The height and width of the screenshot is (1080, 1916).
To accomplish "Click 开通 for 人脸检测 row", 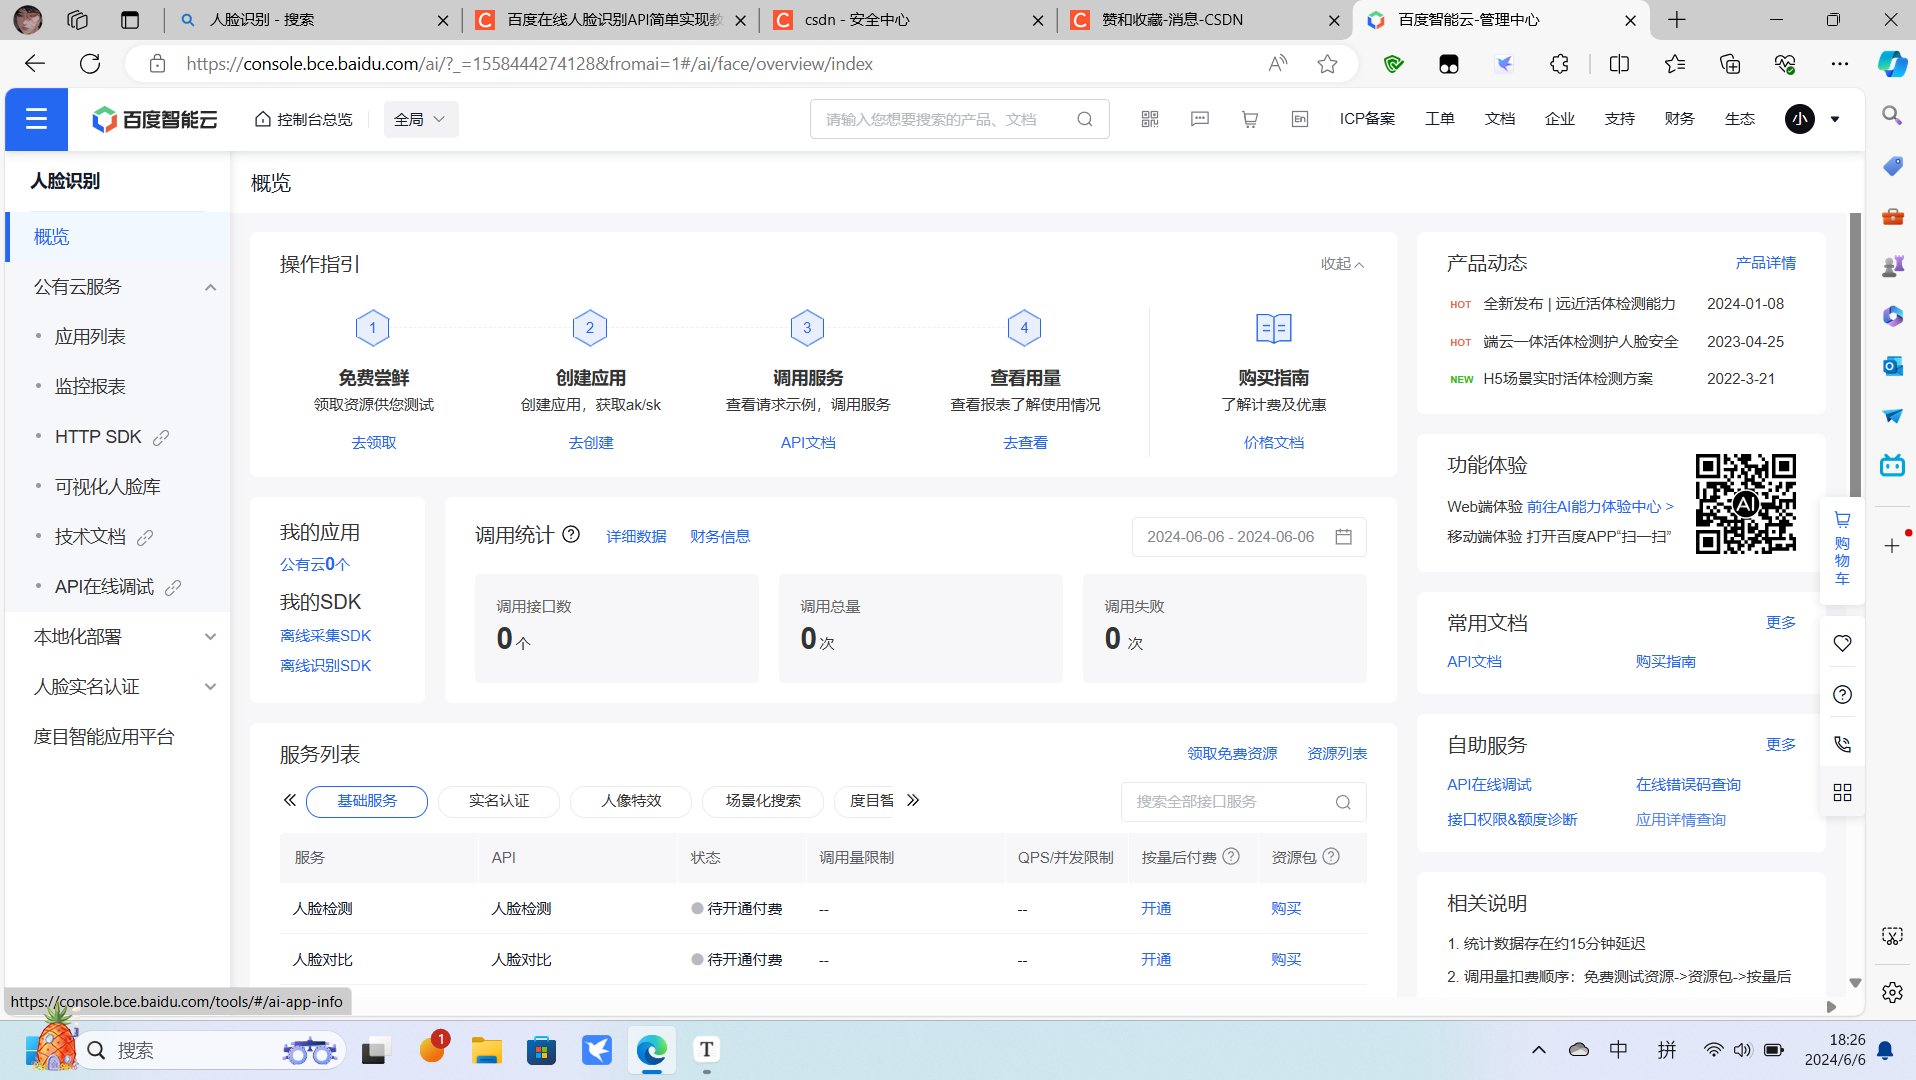I will tap(1156, 909).
